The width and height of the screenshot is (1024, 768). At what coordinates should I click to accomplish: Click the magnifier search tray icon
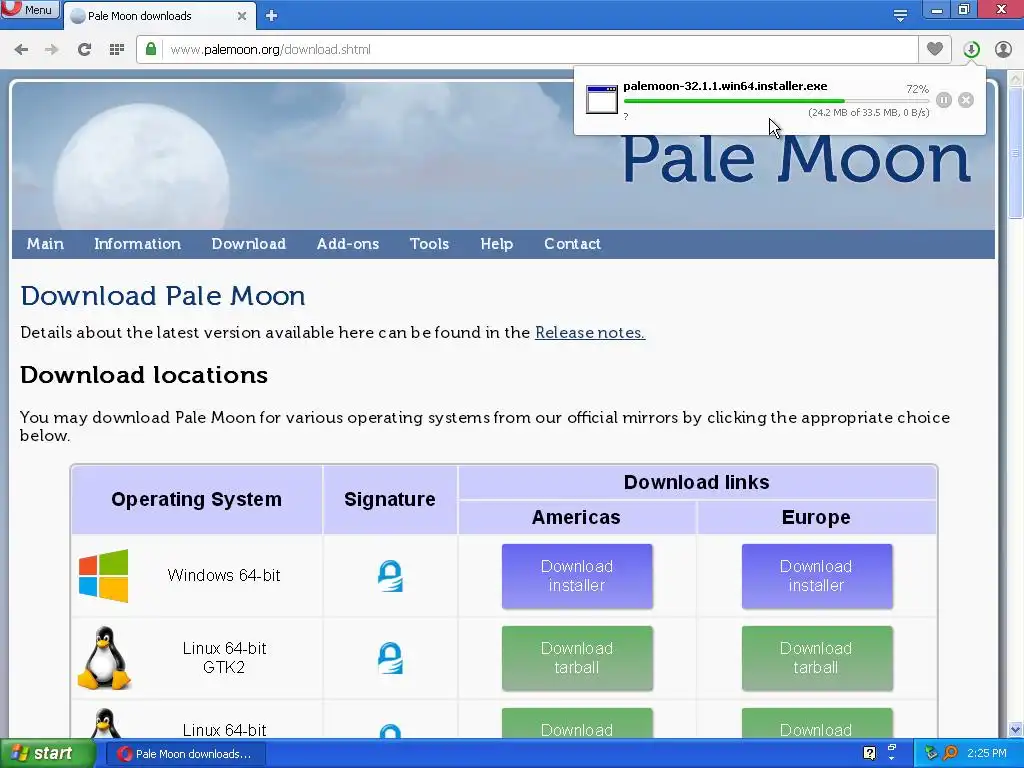[x=950, y=753]
